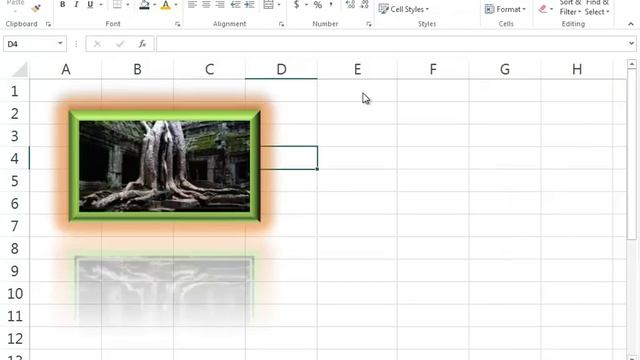Image resolution: width=640 pixels, height=360 pixels.
Task: Select all cells using corner triangle
Action: point(20,69)
